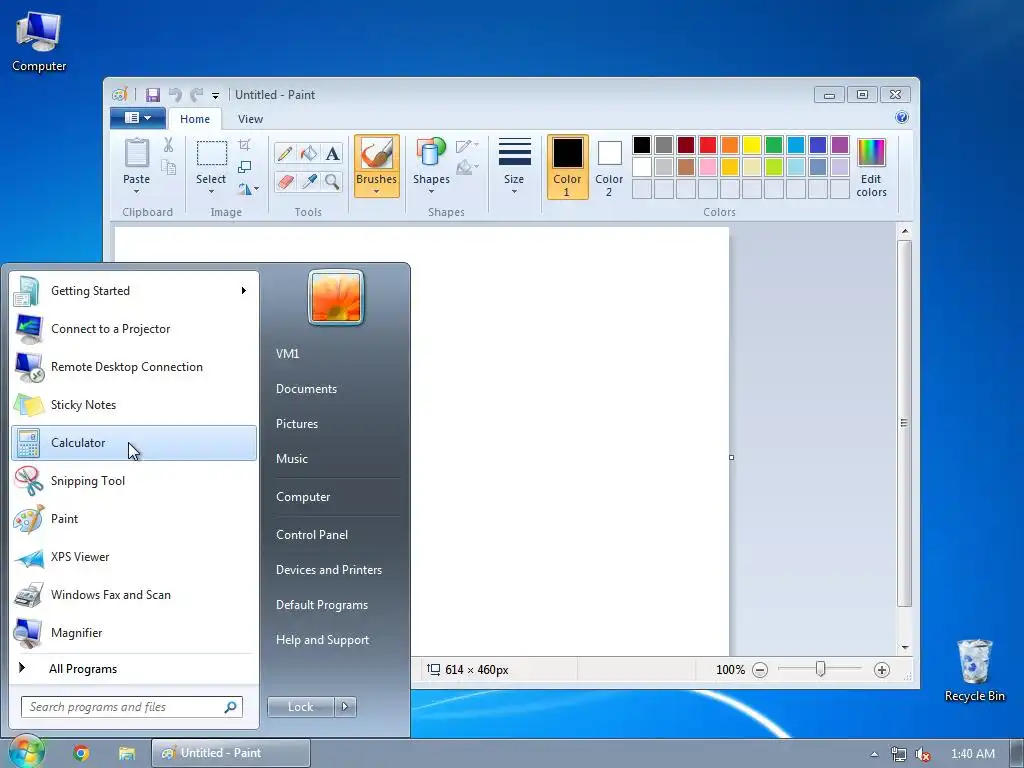Open Calculator from Start menu
Image resolution: width=1024 pixels, height=768 pixels.
tap(134, 443)
